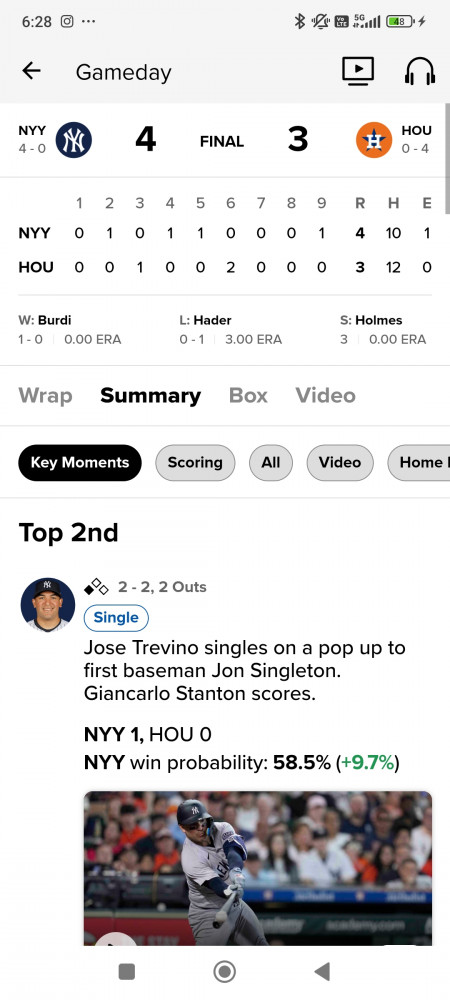450x1000 pixels.
Task: Select the All filter chip
Action: [271, 462]
